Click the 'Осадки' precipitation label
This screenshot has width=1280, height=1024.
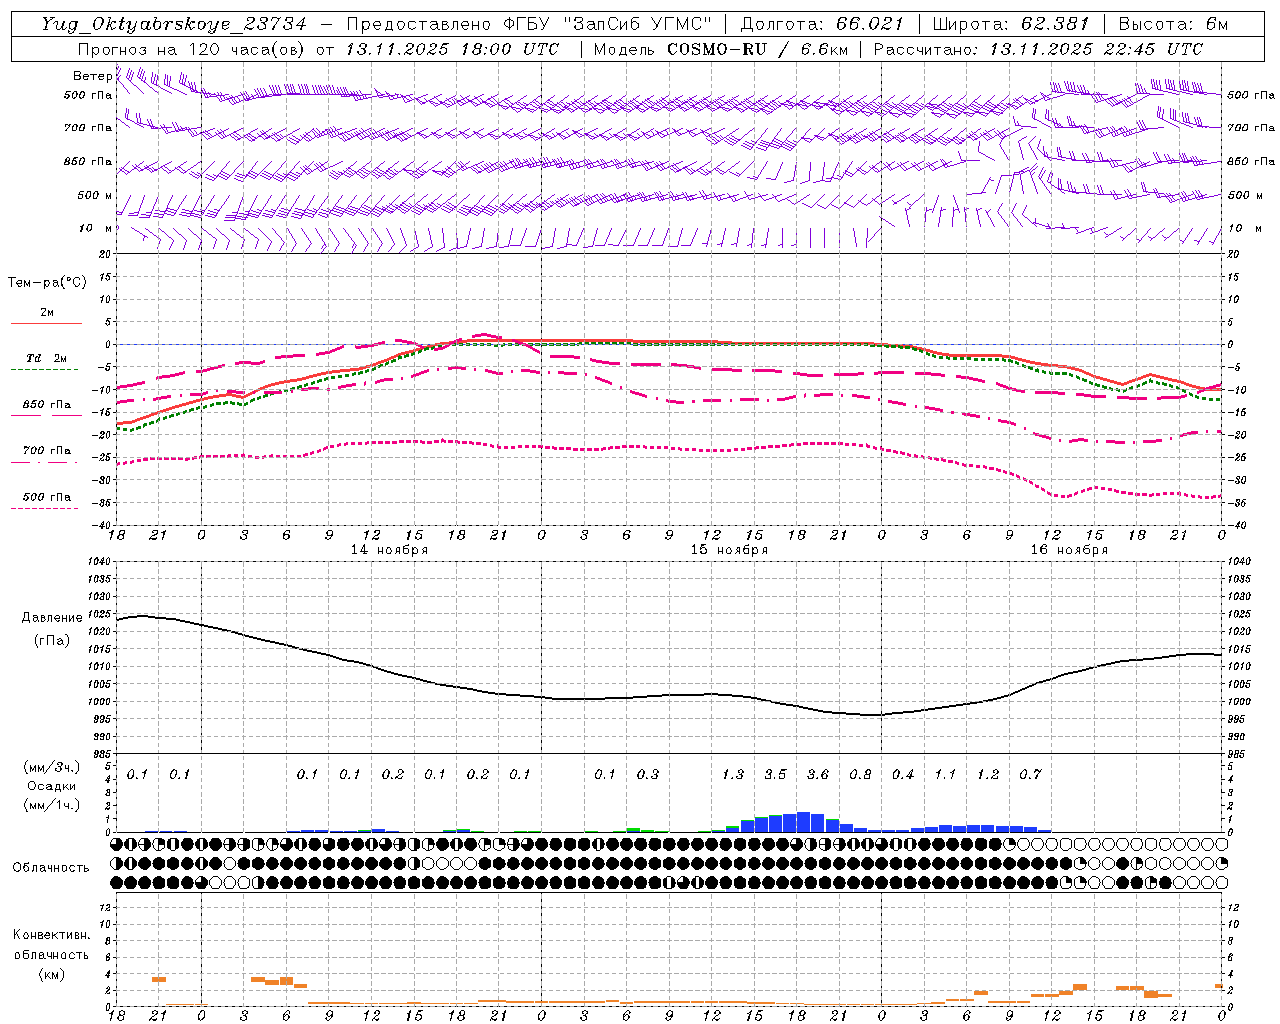[51, 786]
